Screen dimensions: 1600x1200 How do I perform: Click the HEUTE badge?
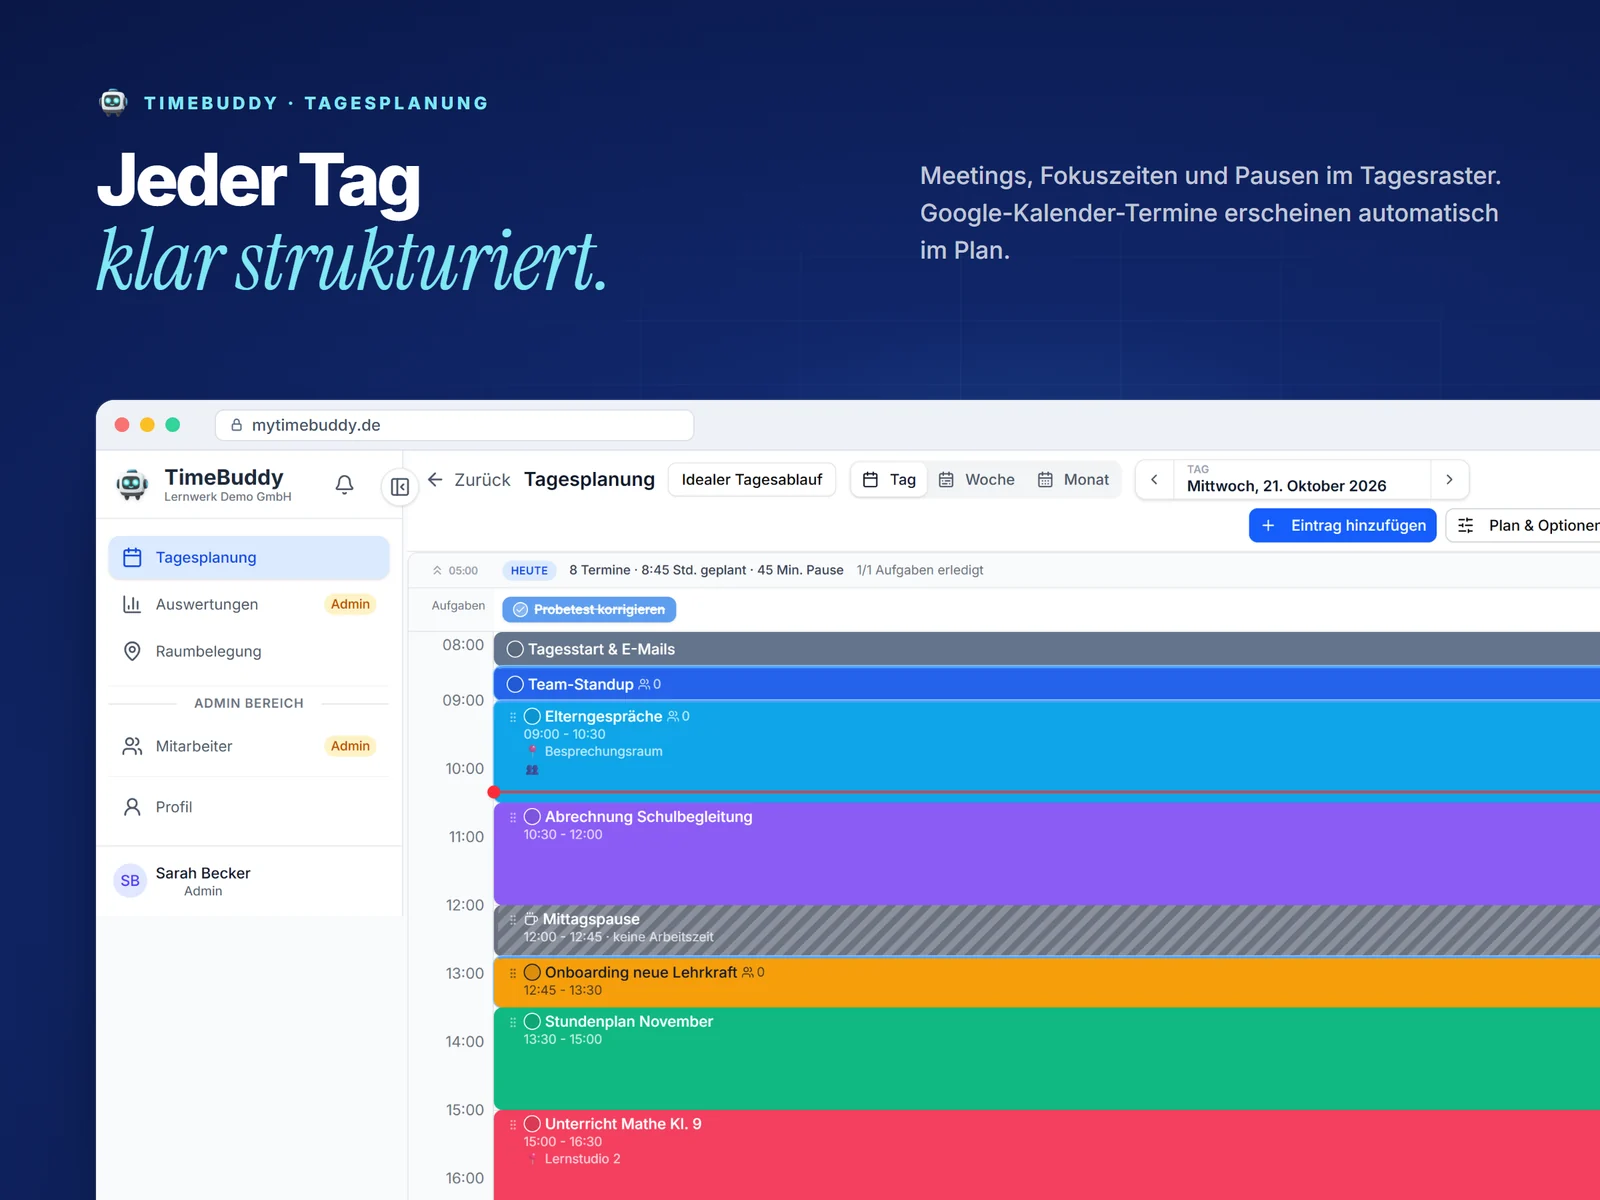click(x=529, y=571)
